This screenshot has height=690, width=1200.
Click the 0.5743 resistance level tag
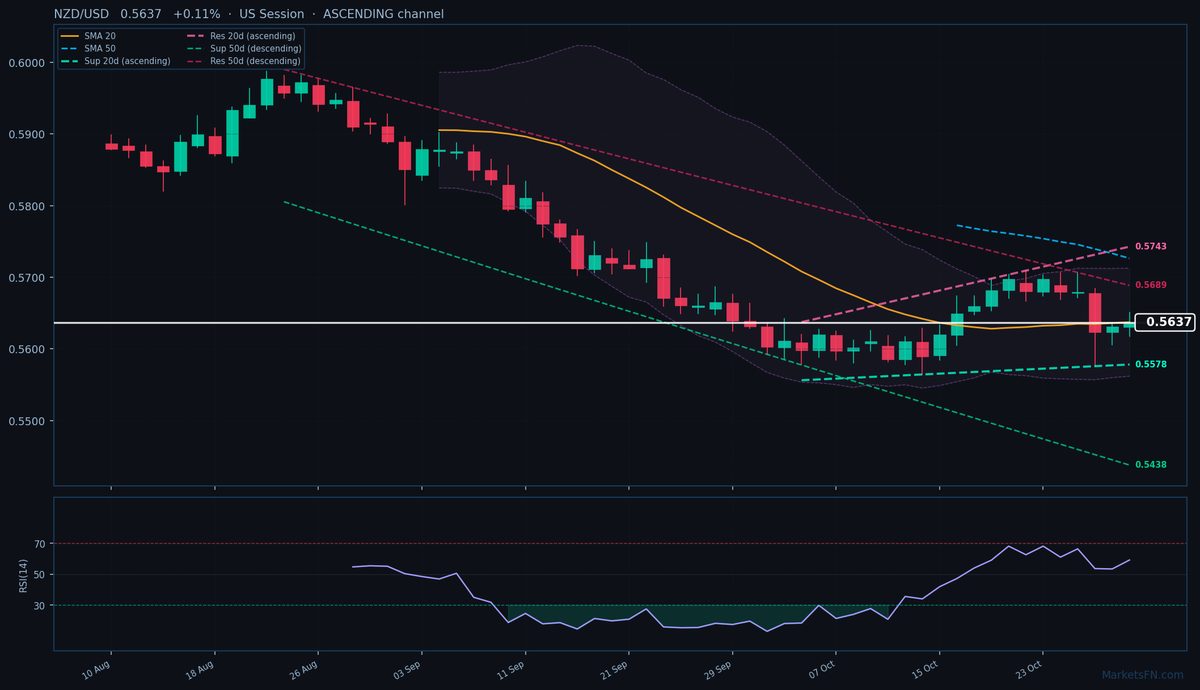(1151, 246)
